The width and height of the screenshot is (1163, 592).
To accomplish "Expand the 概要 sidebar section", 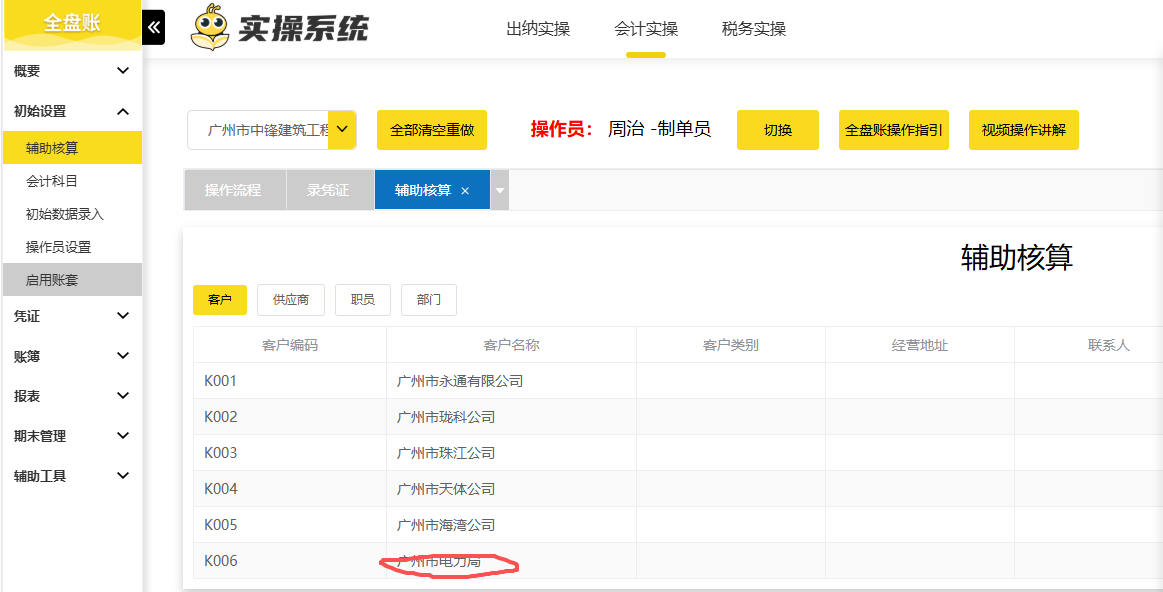I will pos(123,71).
